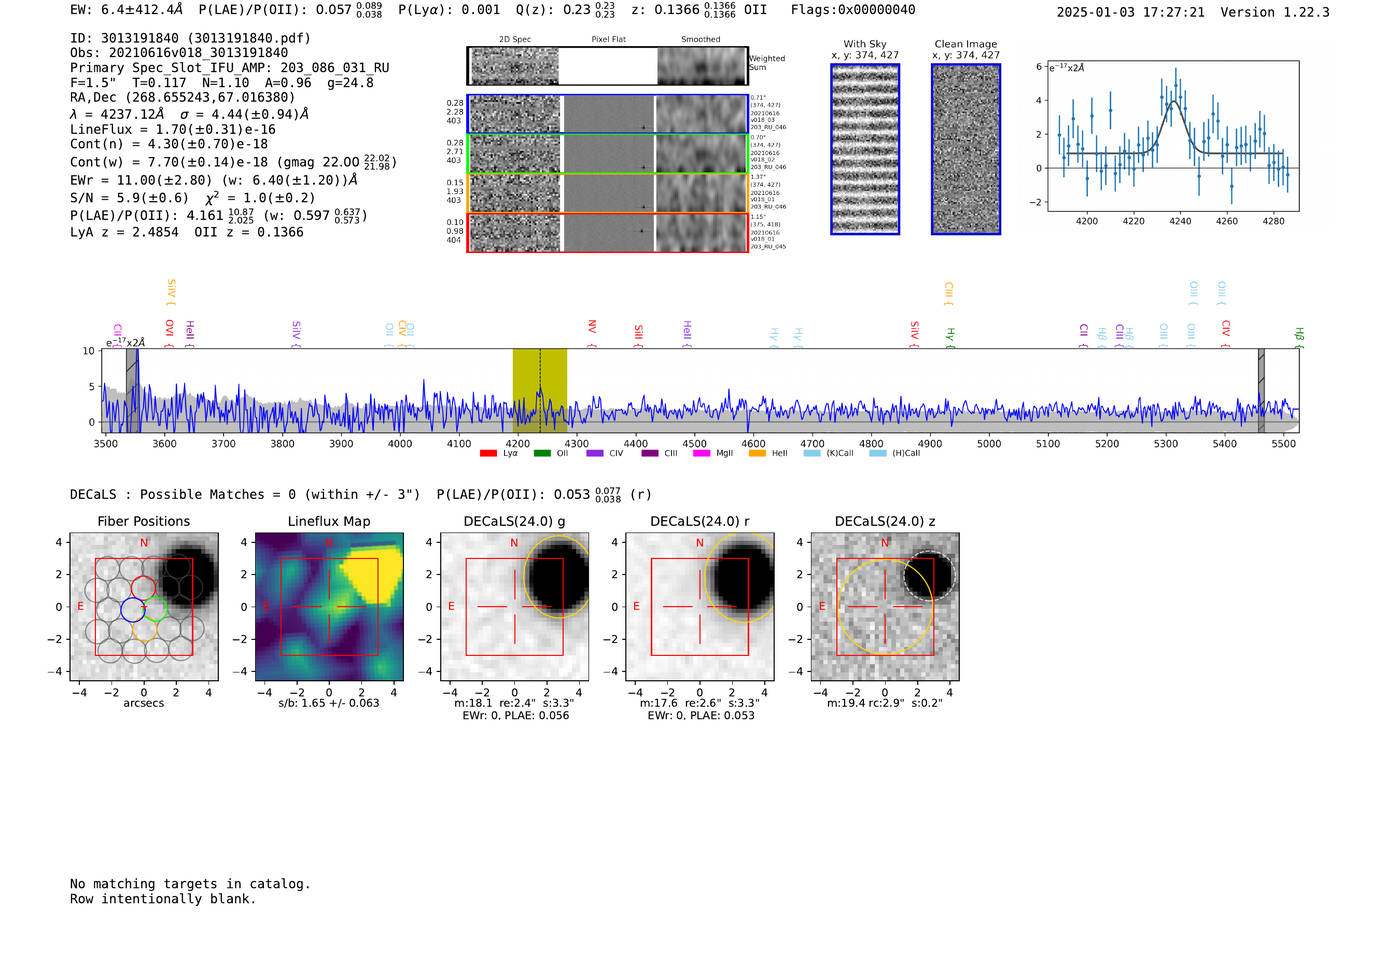Click 'Primary Spec_Slot_IFU_AMP: 203_086_031_RU' text
Image resolution: width=1400 pixels, height=953 pixels.
230,68
